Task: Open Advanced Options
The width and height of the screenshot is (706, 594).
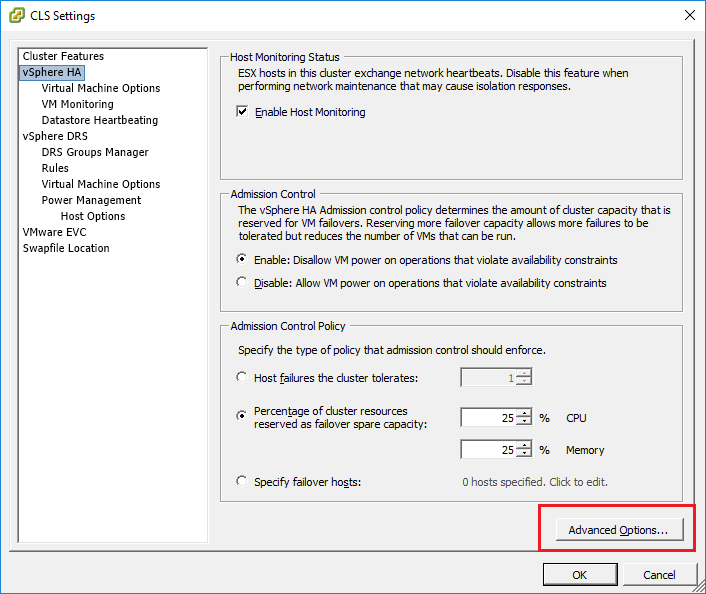Action: click(620, 530)
